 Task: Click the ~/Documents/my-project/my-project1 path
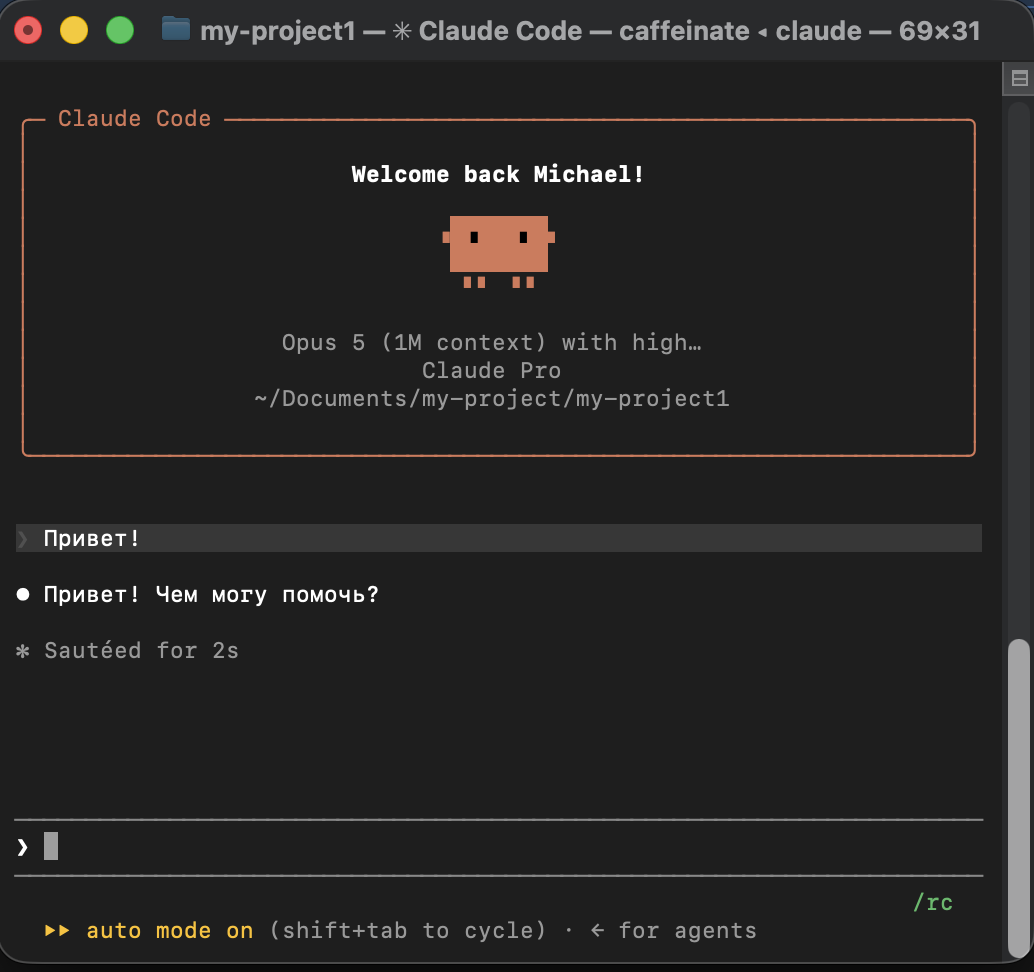[x=492, y=399]
